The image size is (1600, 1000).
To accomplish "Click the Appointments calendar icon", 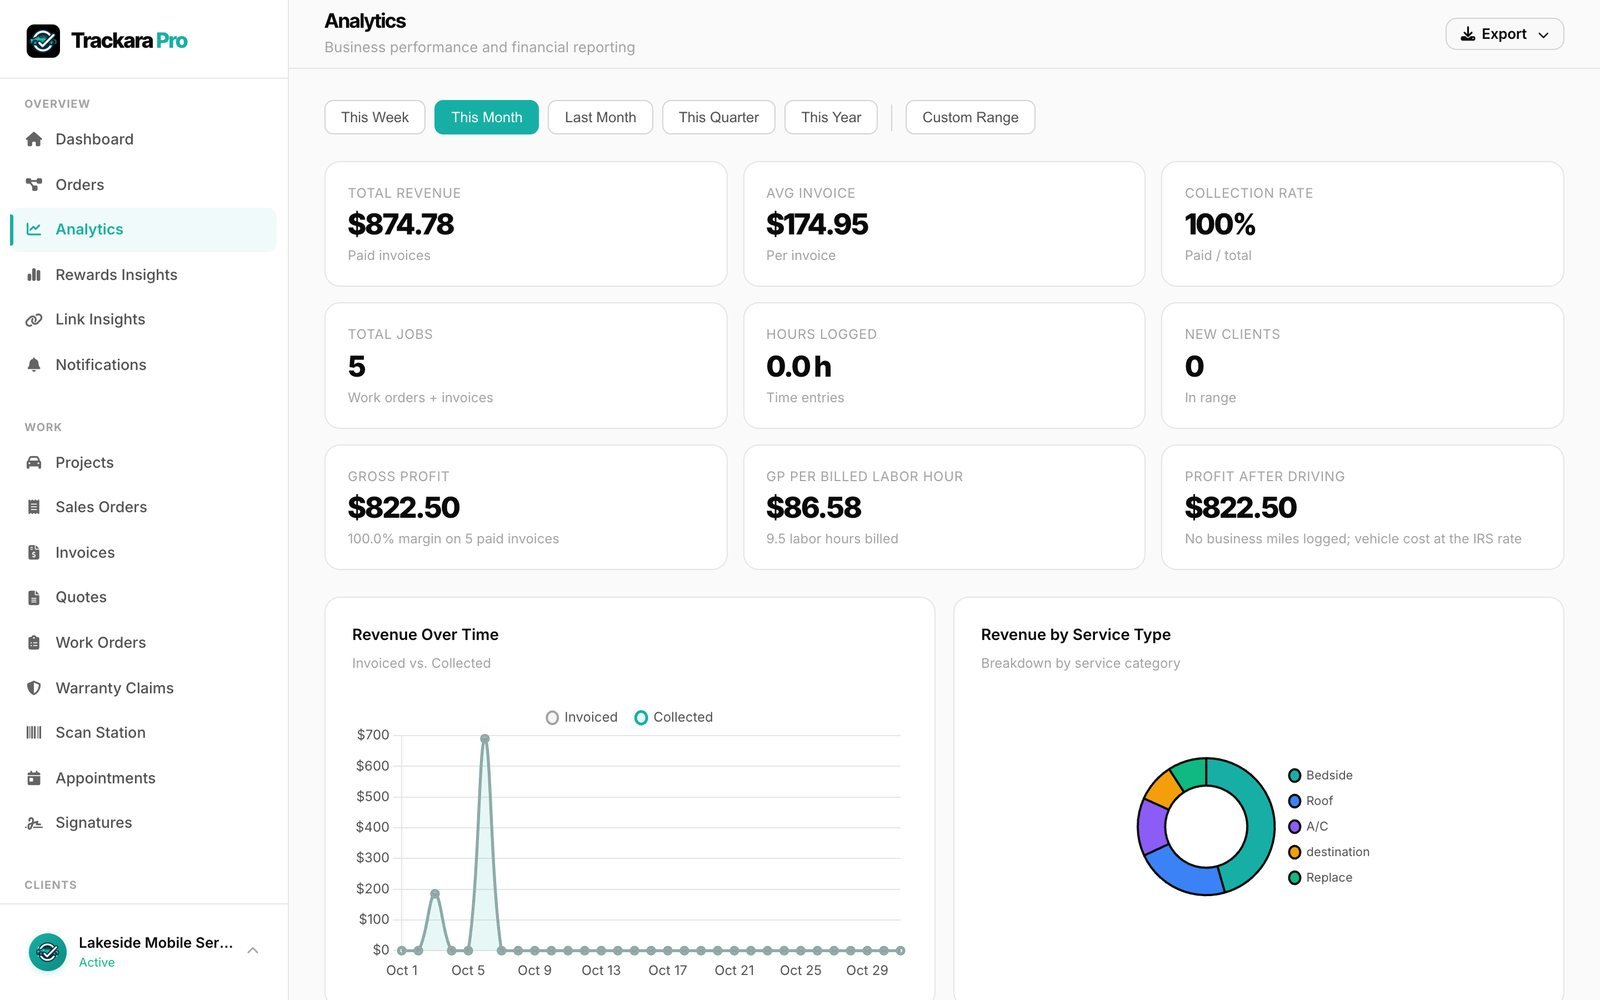I will click(34, 778).
